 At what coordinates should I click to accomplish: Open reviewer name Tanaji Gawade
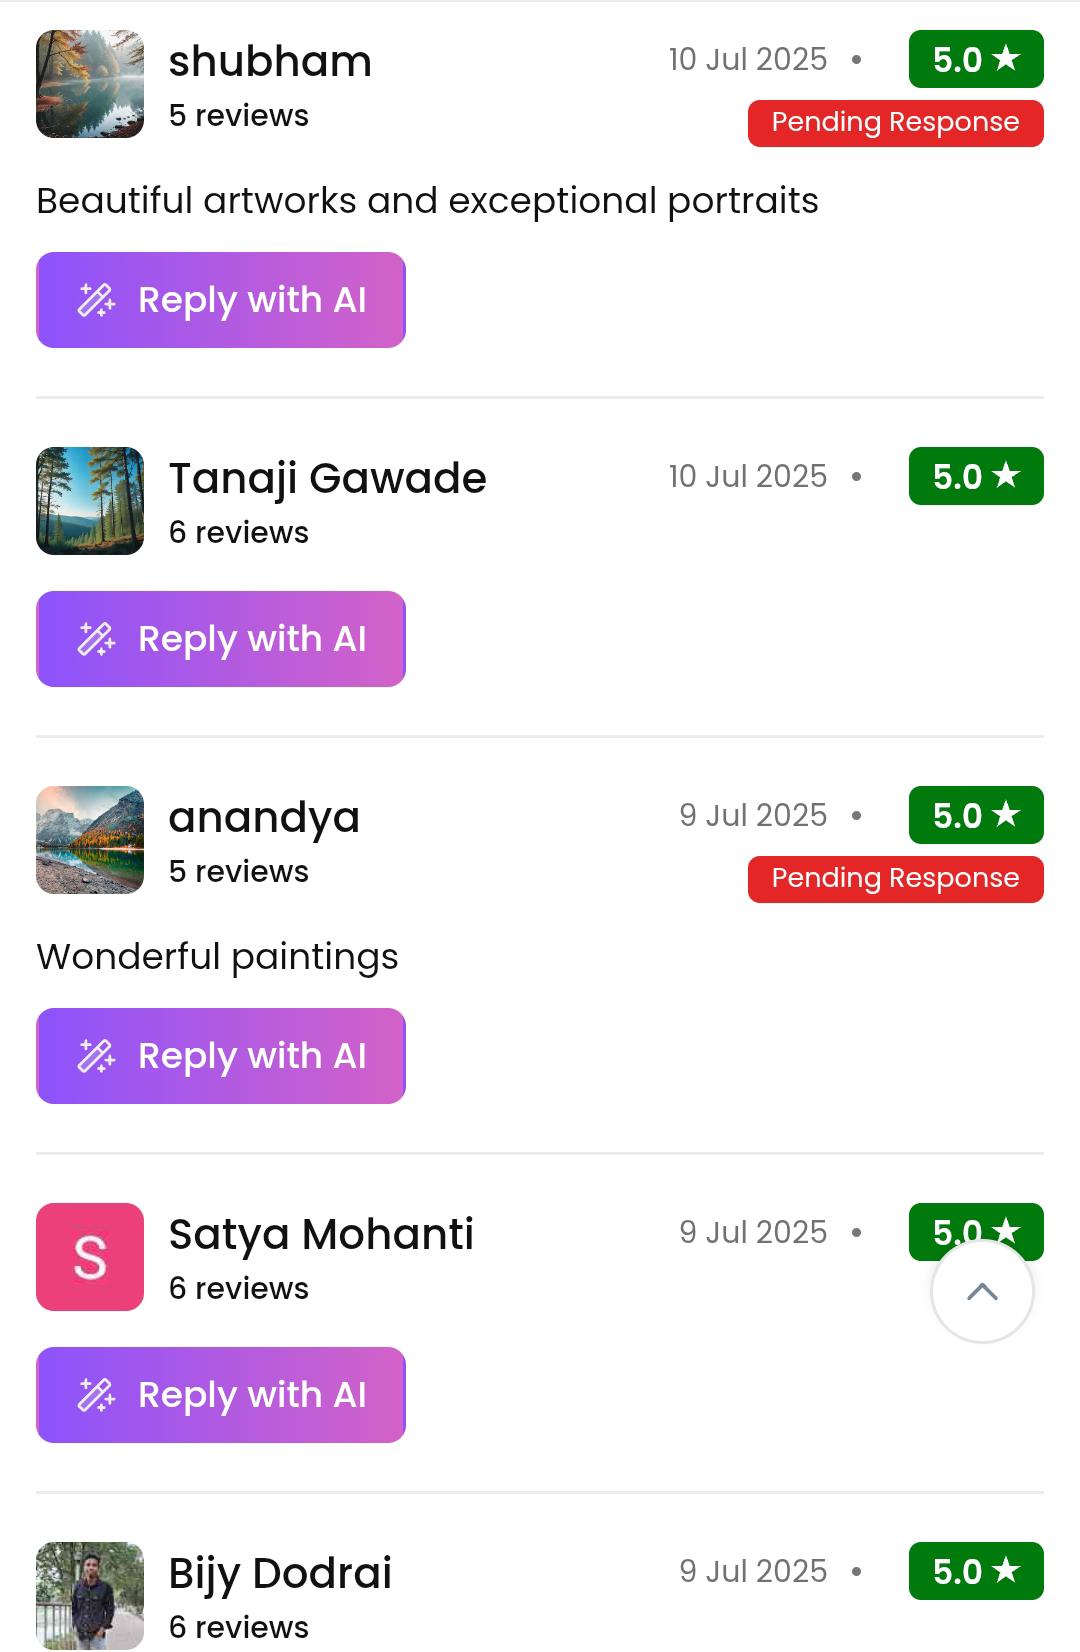click(327, 479)
